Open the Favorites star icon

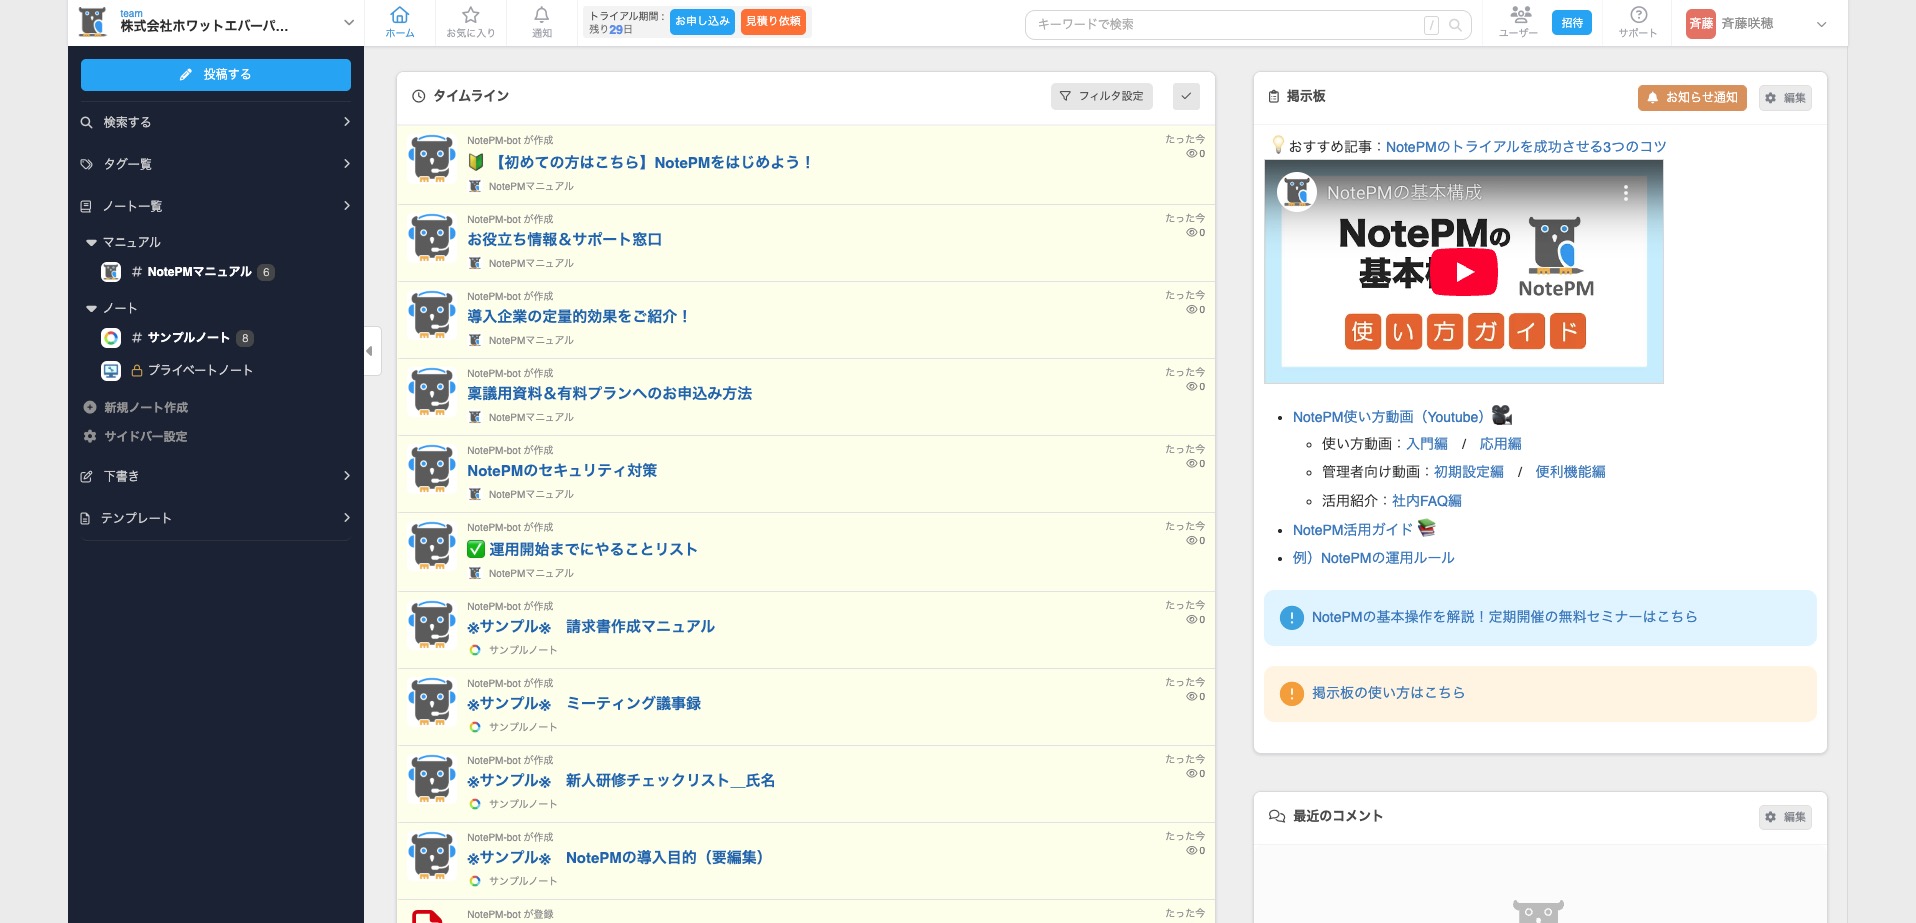tap(470, 16)
